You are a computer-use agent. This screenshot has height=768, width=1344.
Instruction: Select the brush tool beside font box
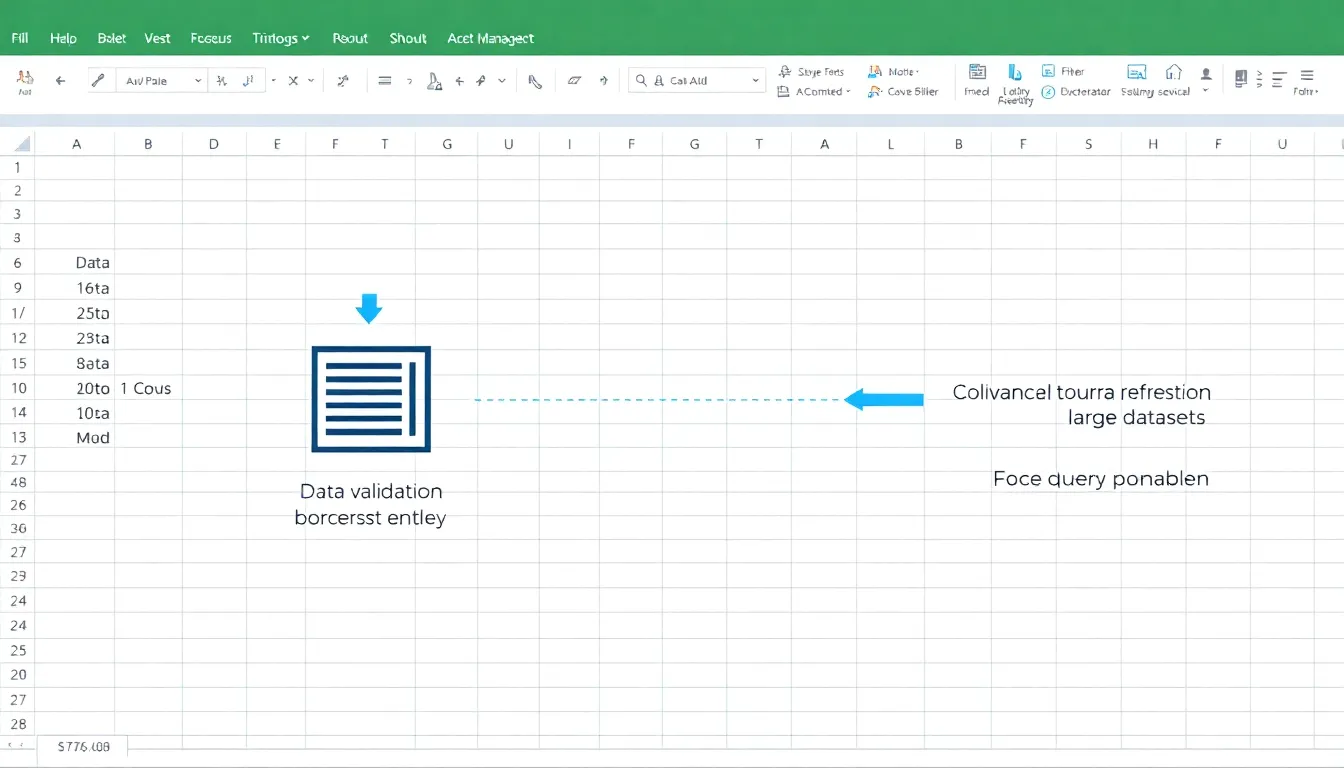[x=97, y=81]
